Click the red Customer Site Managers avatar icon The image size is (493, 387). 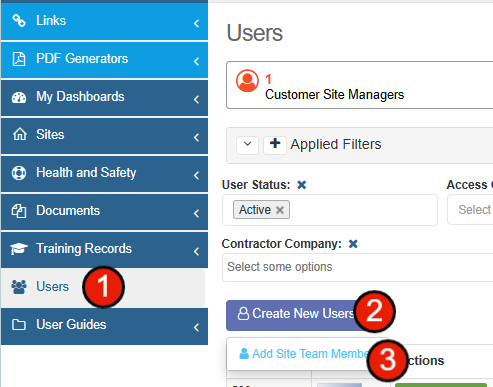click(x=247, y=81)
